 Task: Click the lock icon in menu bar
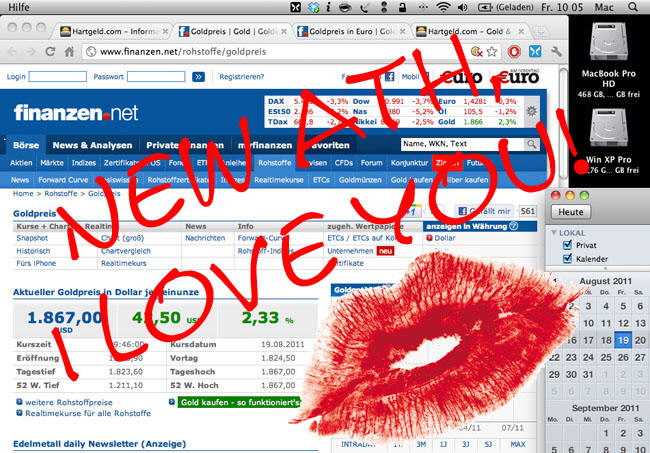click(x=402, y=7)
